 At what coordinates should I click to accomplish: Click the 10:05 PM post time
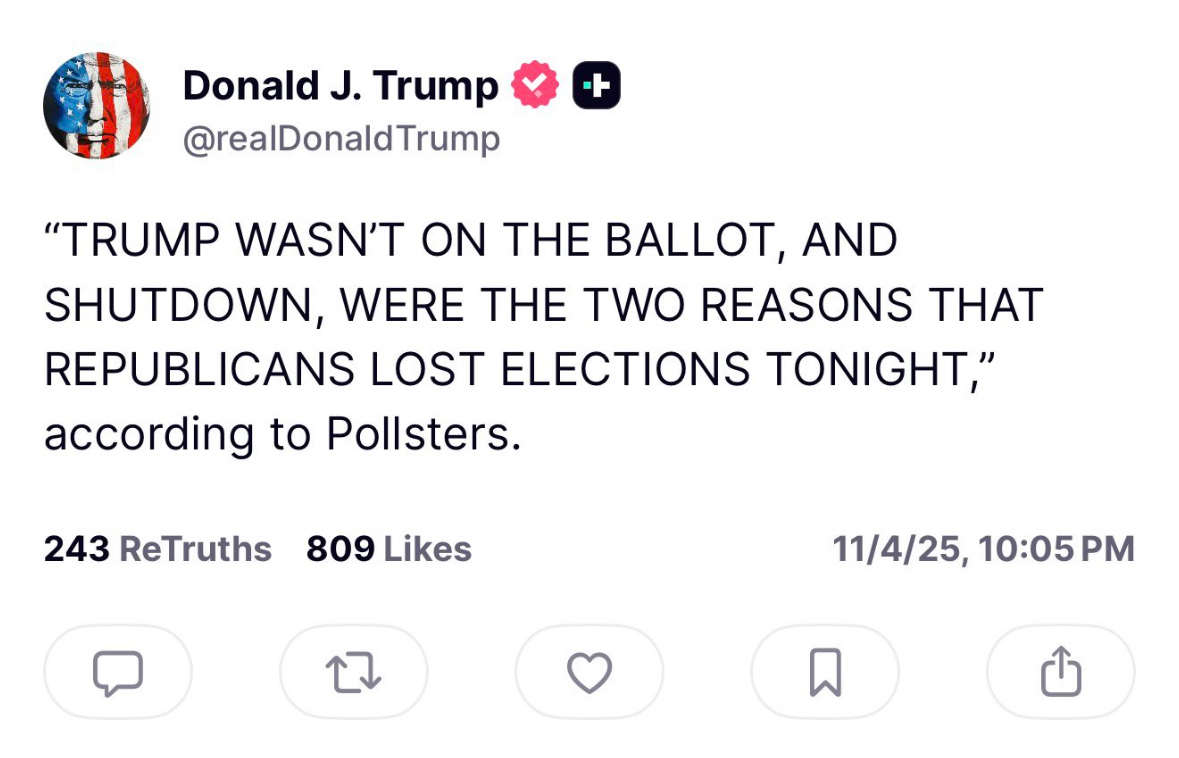click(x=1057, y=549)
